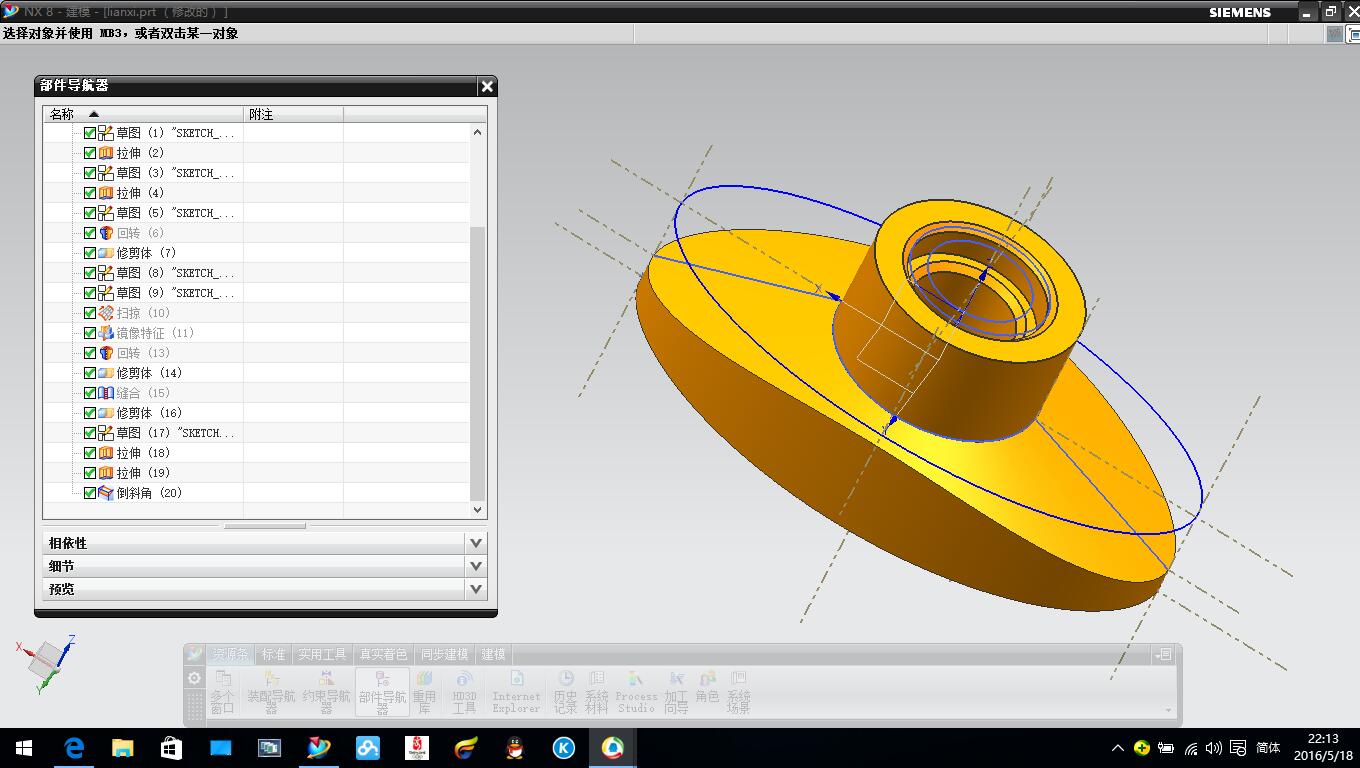
Task: Switch to the 实用工具 tab
Action: coord(322,654)
